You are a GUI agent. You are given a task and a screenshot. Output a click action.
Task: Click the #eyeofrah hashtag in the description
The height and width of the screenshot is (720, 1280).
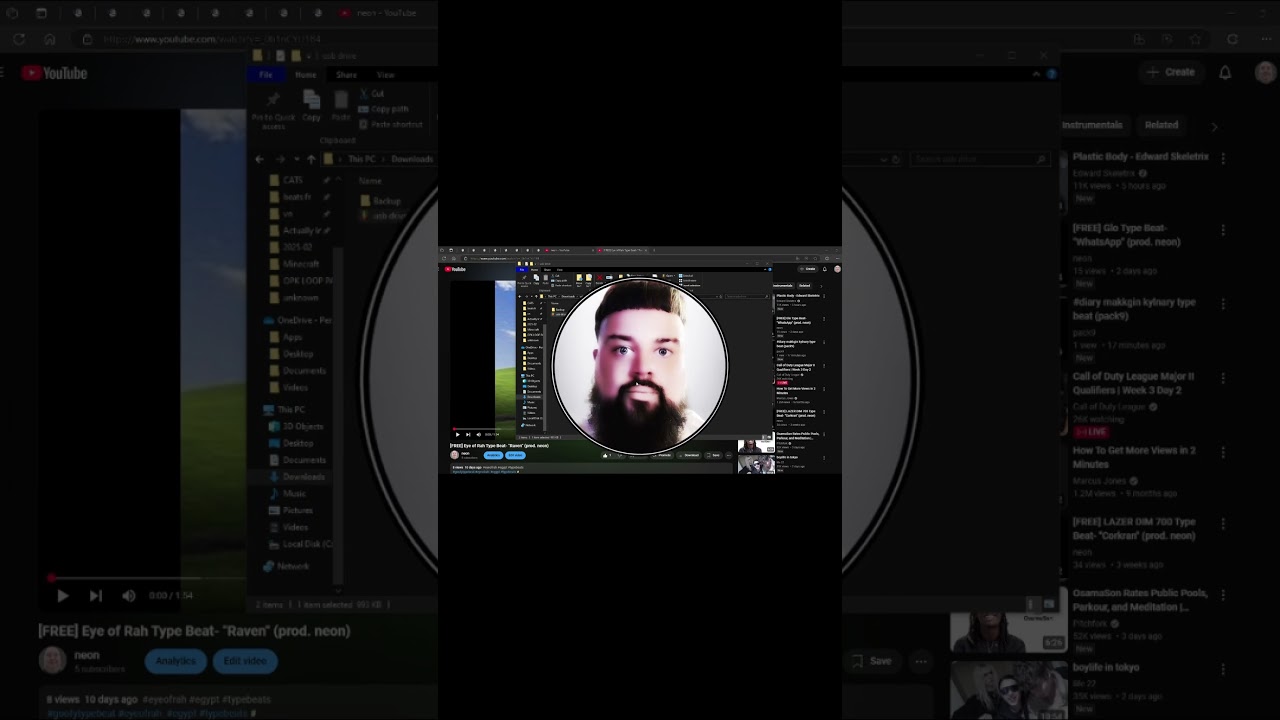(x=164, y=699)
